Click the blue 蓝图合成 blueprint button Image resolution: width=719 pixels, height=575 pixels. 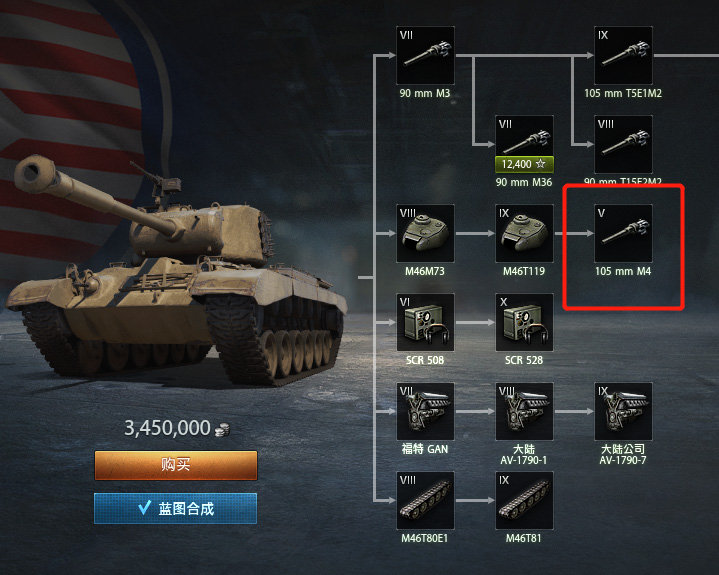pyautogui.click(x=175, y=508)
